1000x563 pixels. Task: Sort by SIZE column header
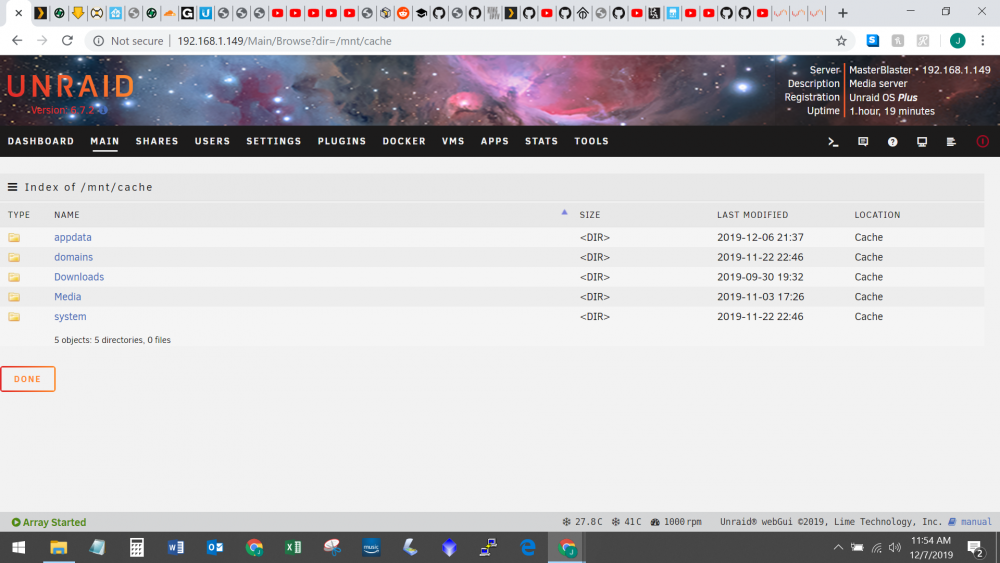tap(590, 215)
